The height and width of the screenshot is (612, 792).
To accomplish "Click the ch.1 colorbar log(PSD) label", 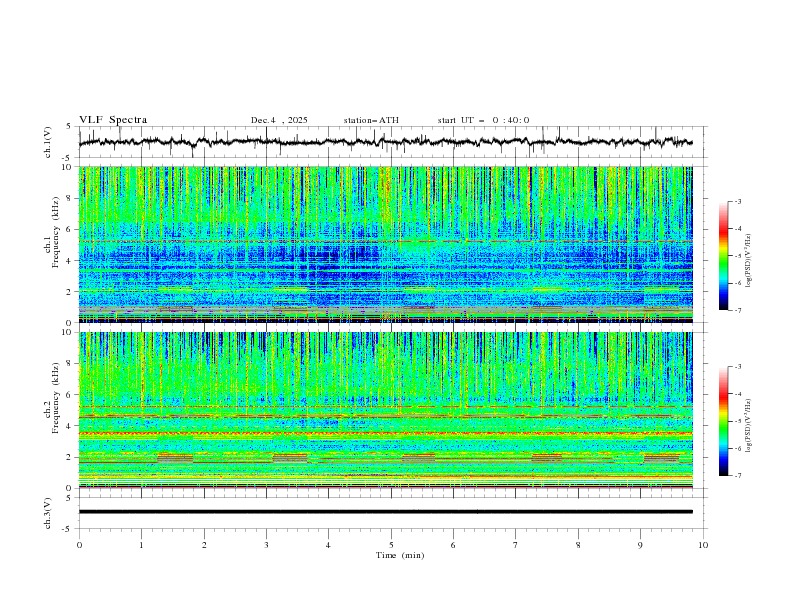I will 749,261.
